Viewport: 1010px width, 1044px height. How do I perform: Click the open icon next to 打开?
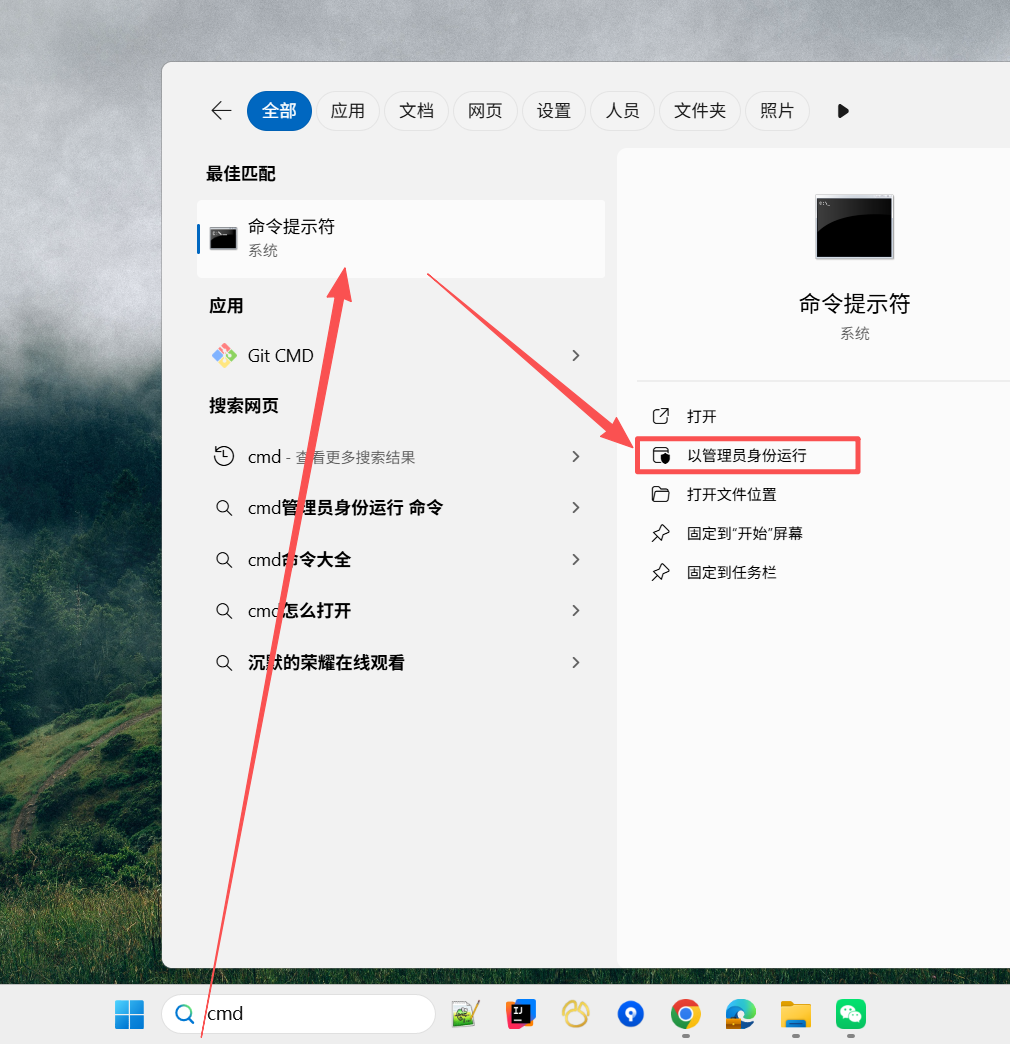click(660, 416)
